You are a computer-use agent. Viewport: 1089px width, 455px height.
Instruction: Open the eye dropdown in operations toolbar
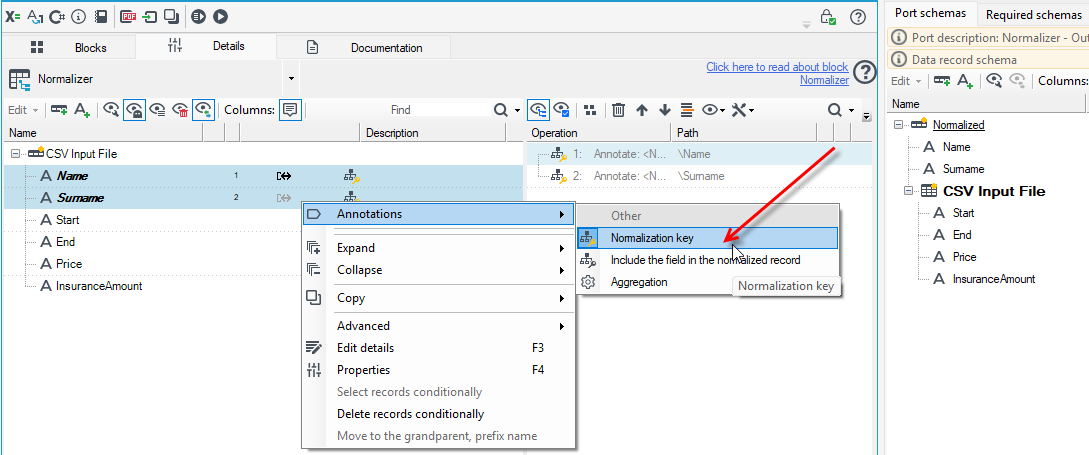pos(713,110)
